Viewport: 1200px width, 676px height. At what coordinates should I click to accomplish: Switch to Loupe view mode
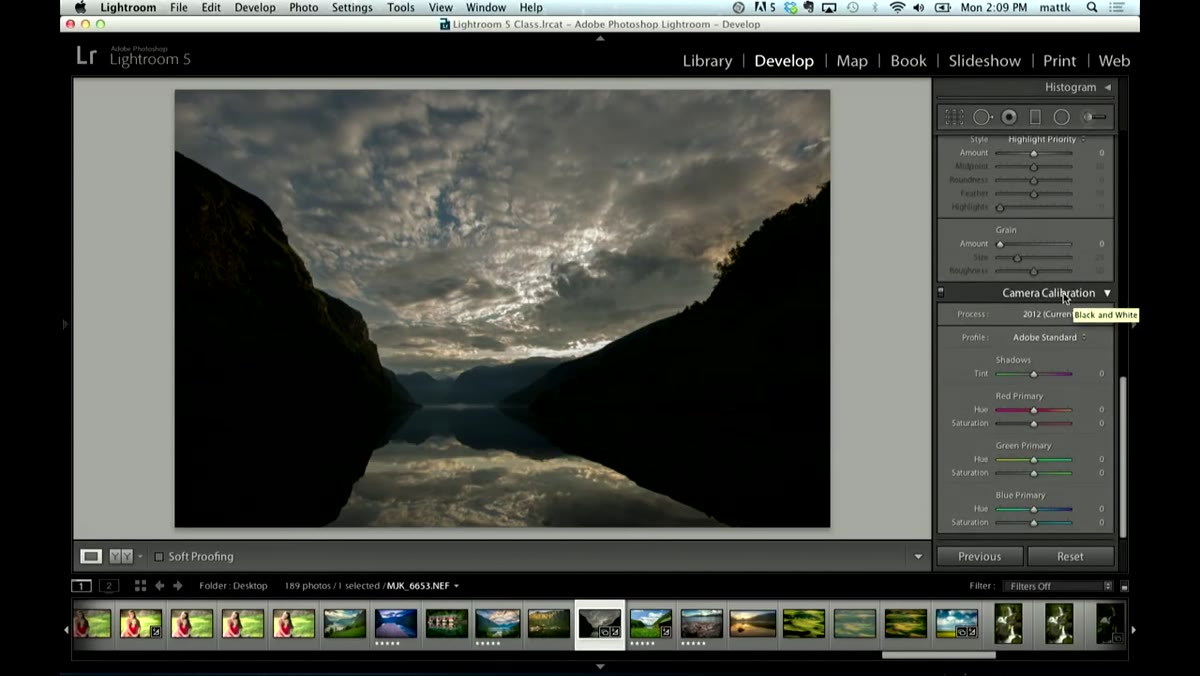click(x=91, y=556)
